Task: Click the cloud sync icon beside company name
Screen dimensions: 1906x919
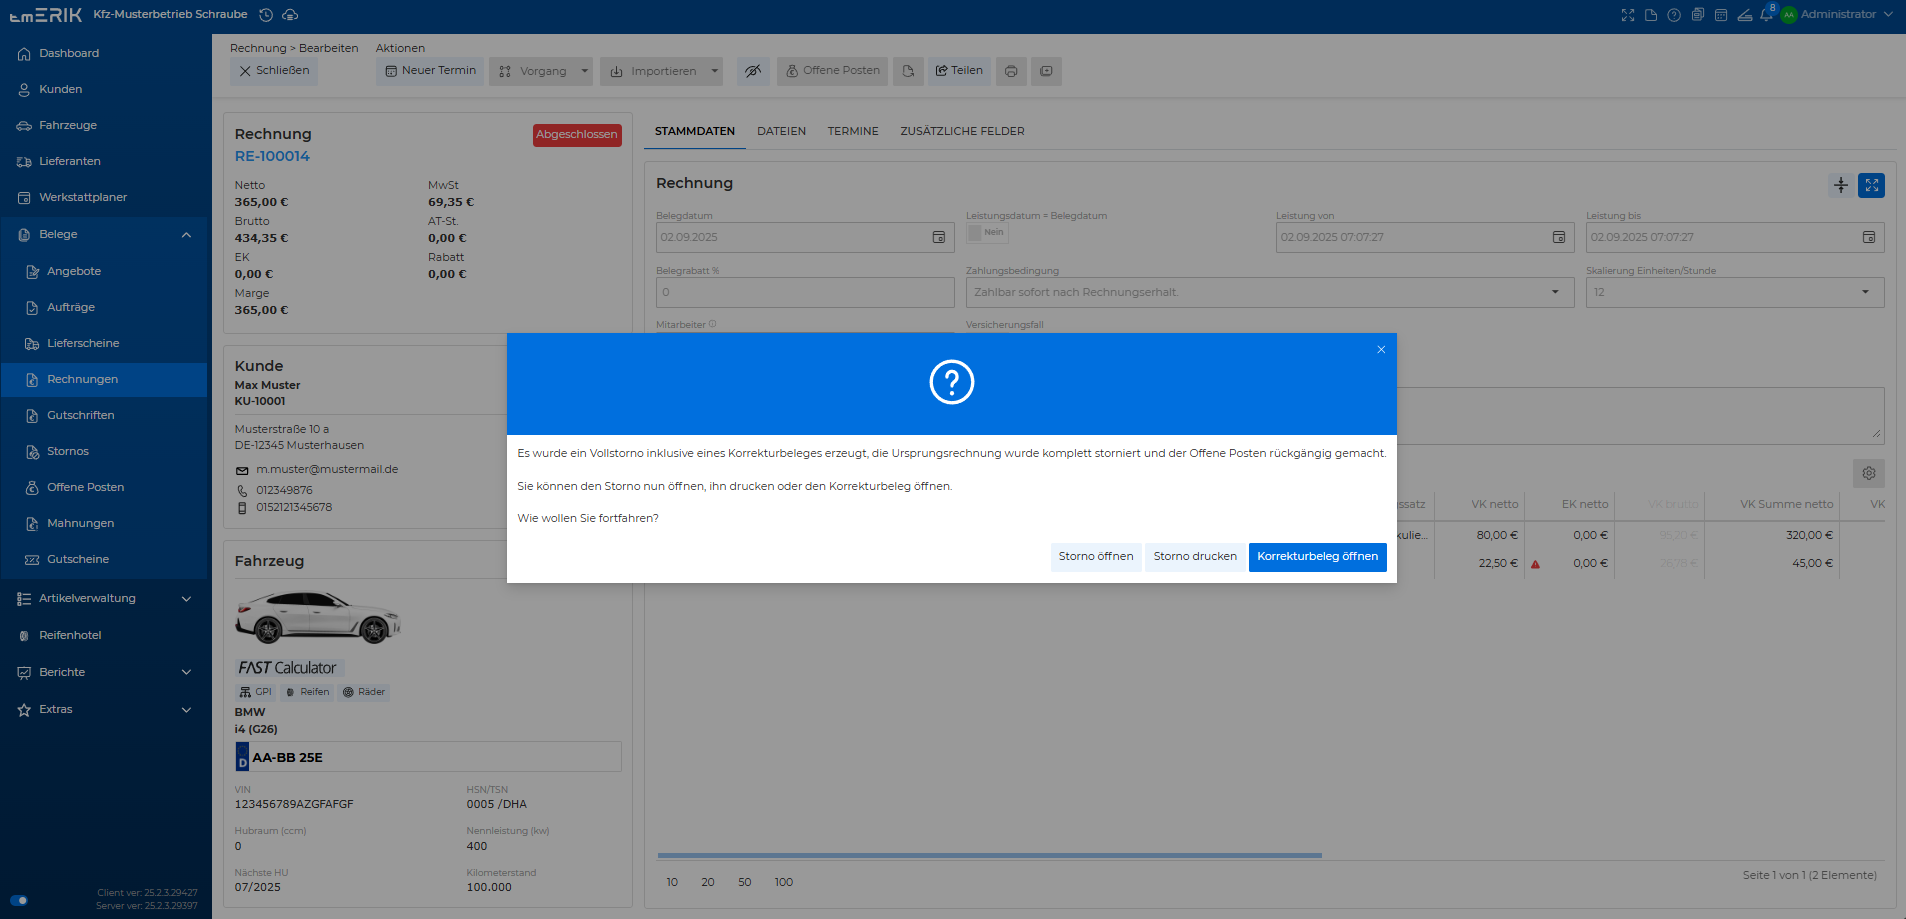Action: coord(290,15)
